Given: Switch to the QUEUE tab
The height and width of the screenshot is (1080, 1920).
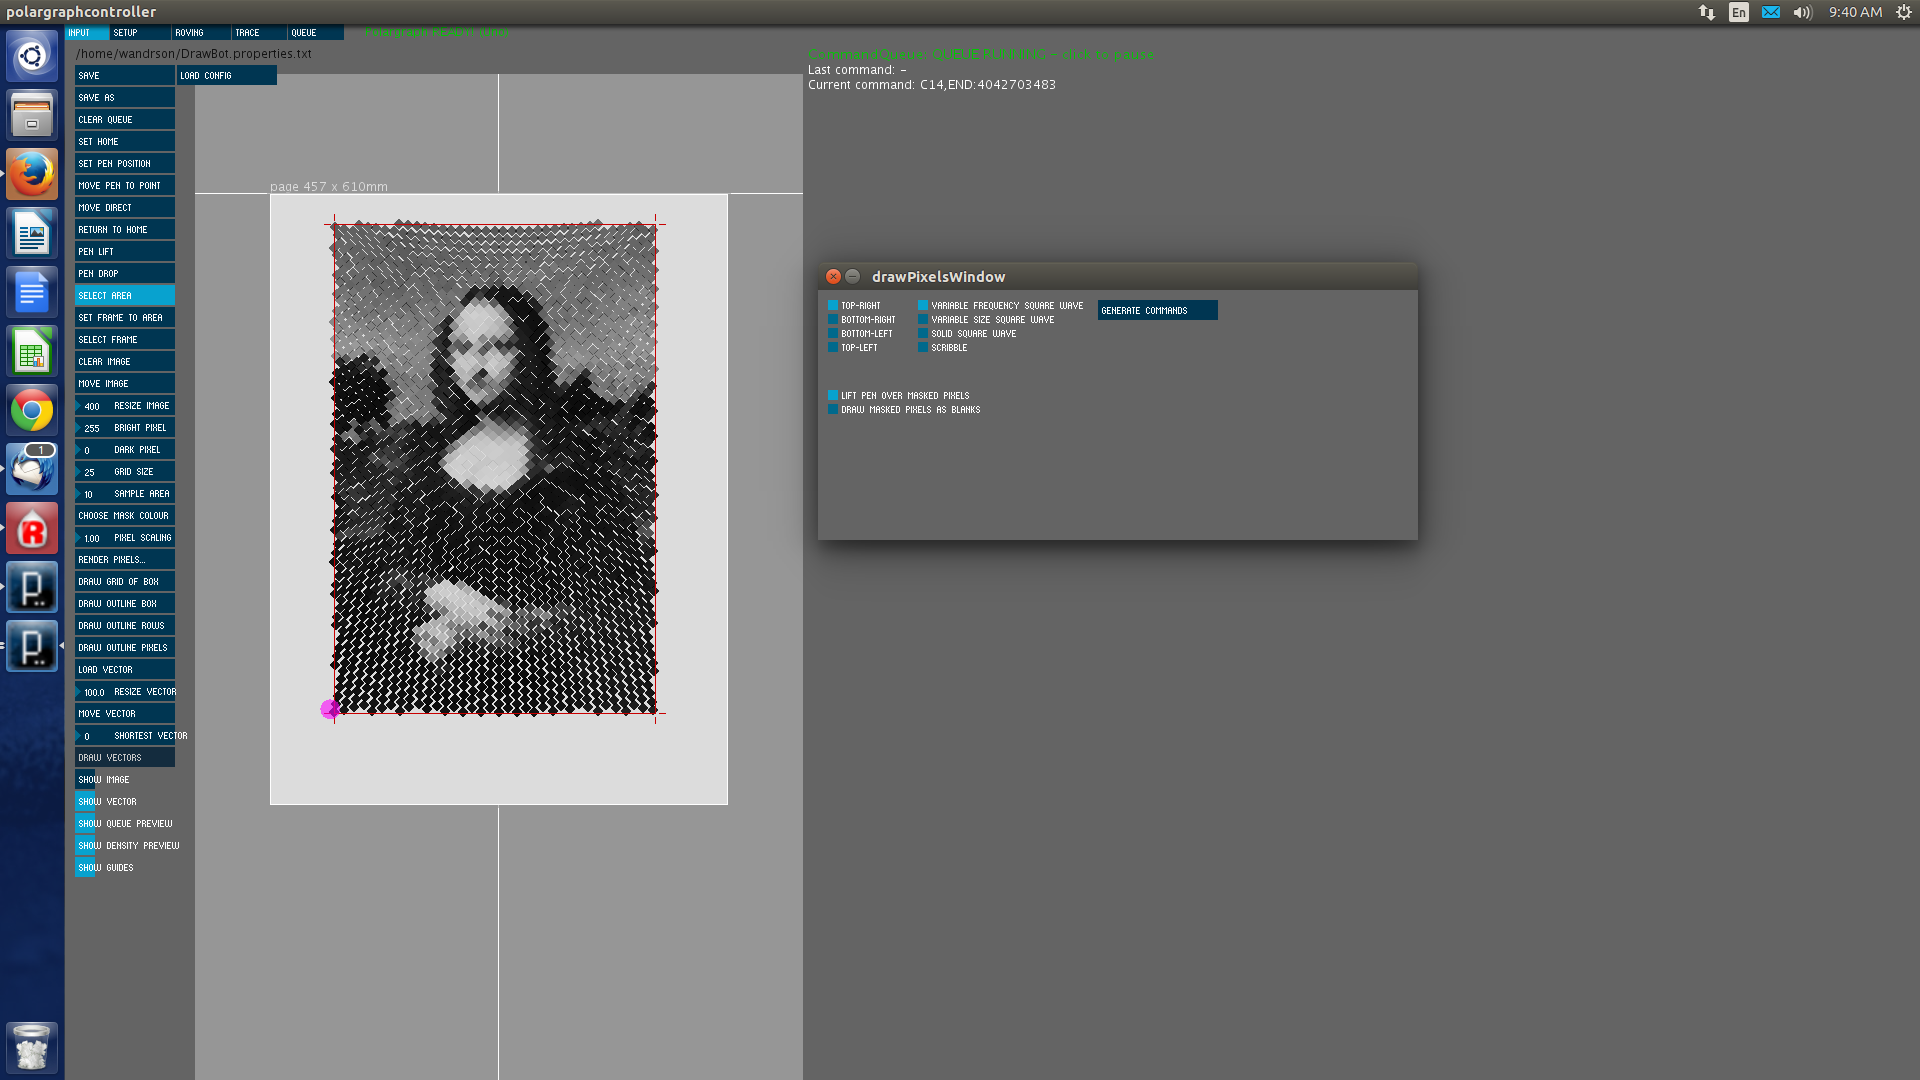Looking at the screenshot, I should (316, 33).
